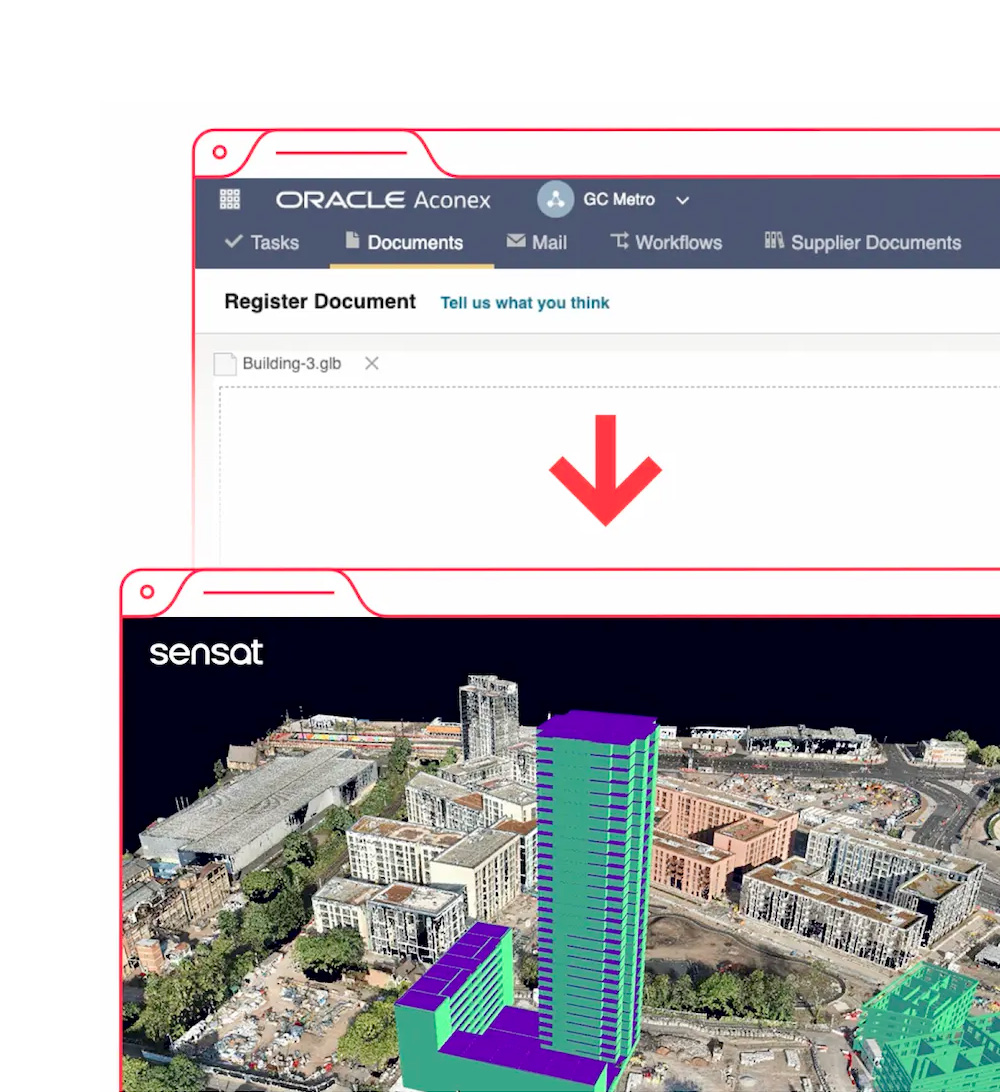Click the Supplier Documents binder icon

coord(773,241)
